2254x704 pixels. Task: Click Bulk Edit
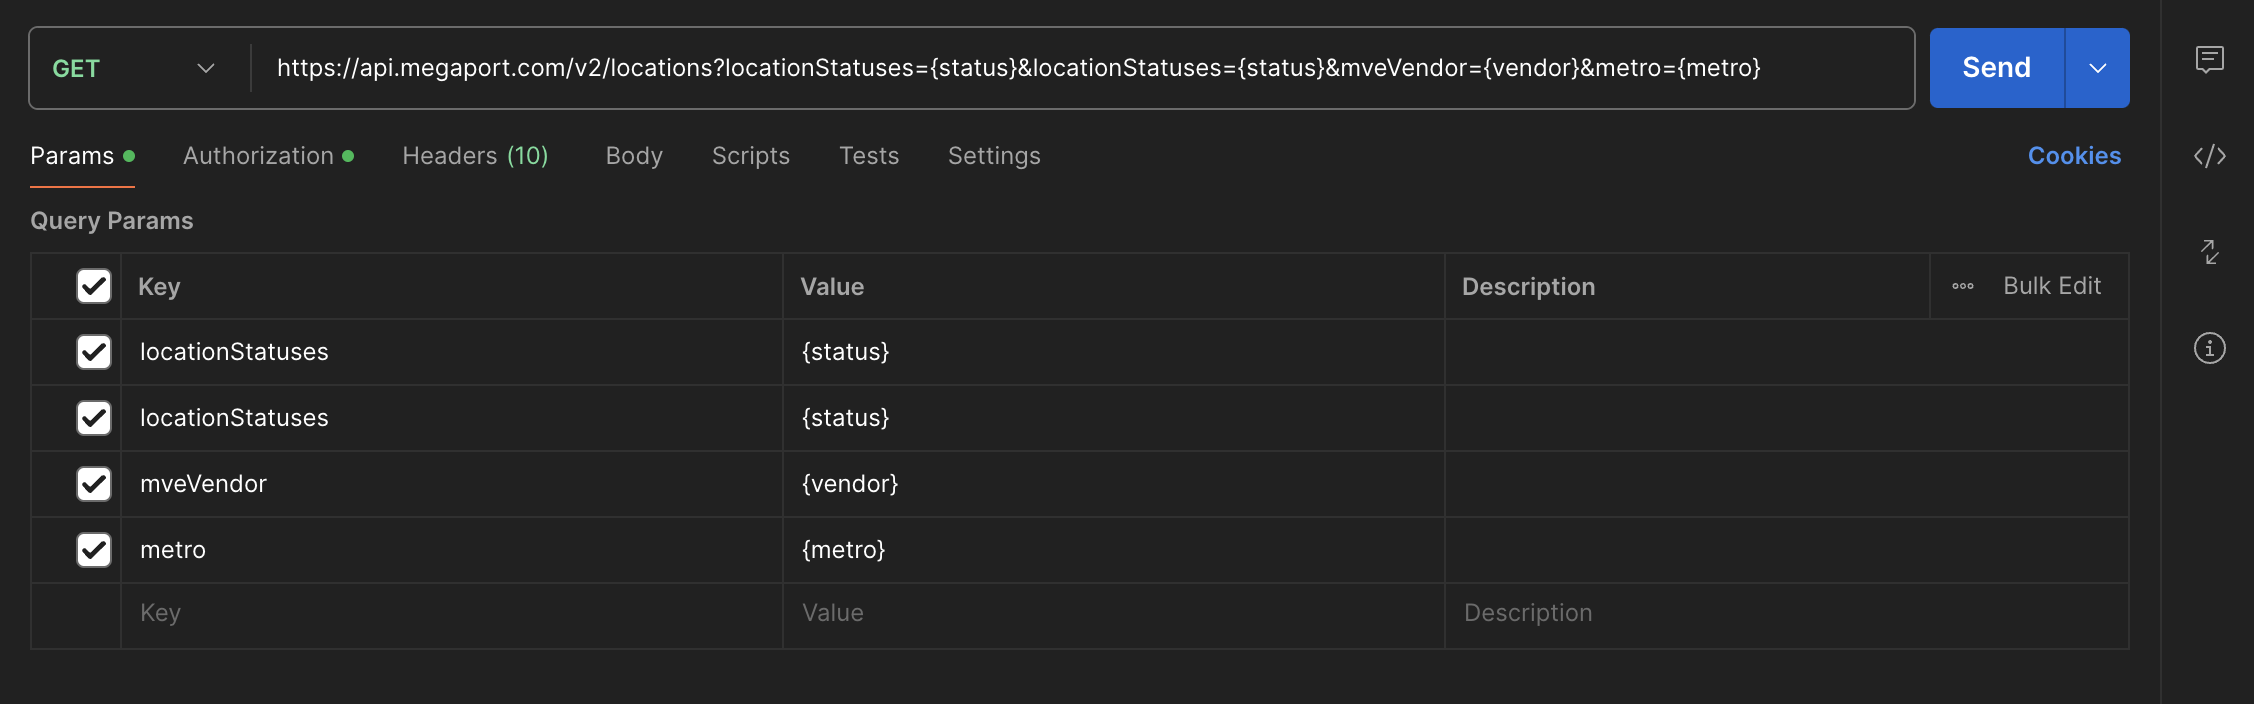(x=2052, y=286)
